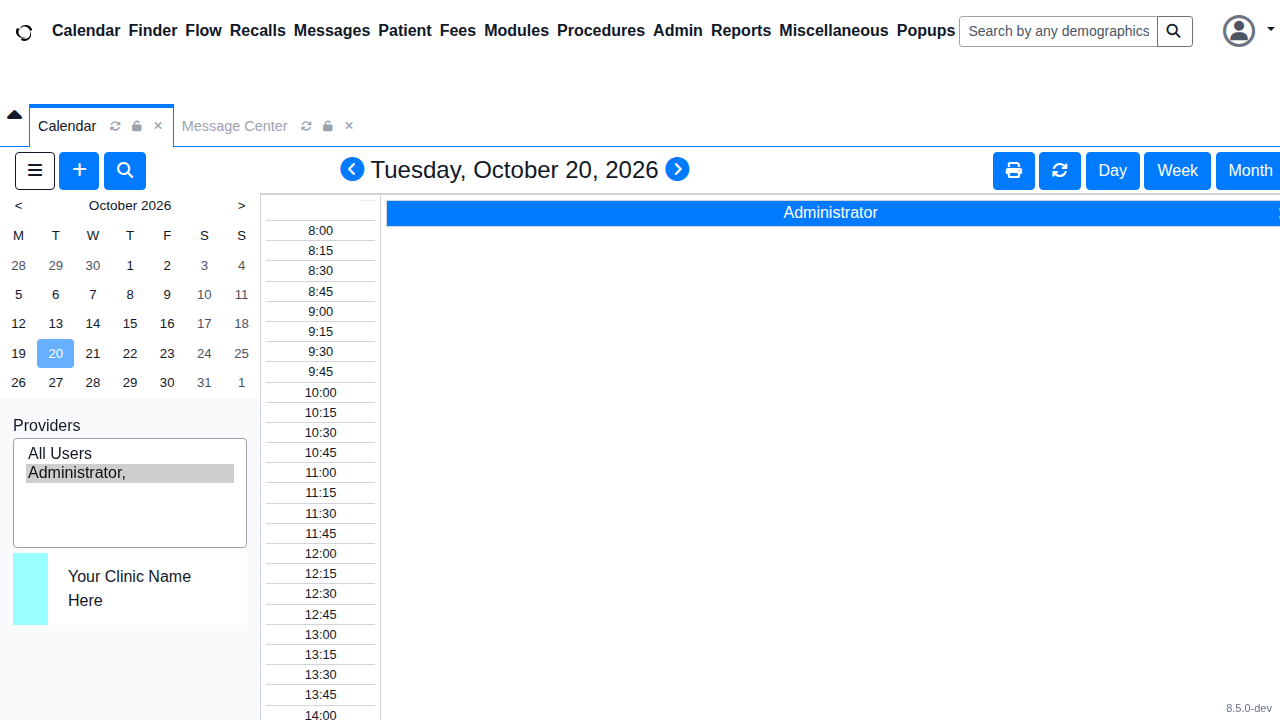Click the 10:00 time slot label
Viewport: 1280px width, 720px height.
coord(320,393)
